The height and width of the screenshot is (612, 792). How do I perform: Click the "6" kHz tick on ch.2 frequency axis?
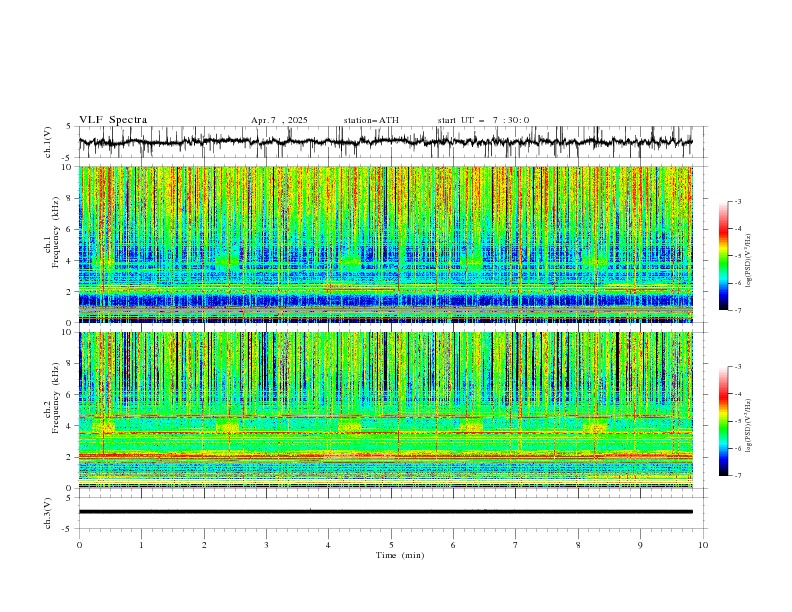(x=69, y=394)
